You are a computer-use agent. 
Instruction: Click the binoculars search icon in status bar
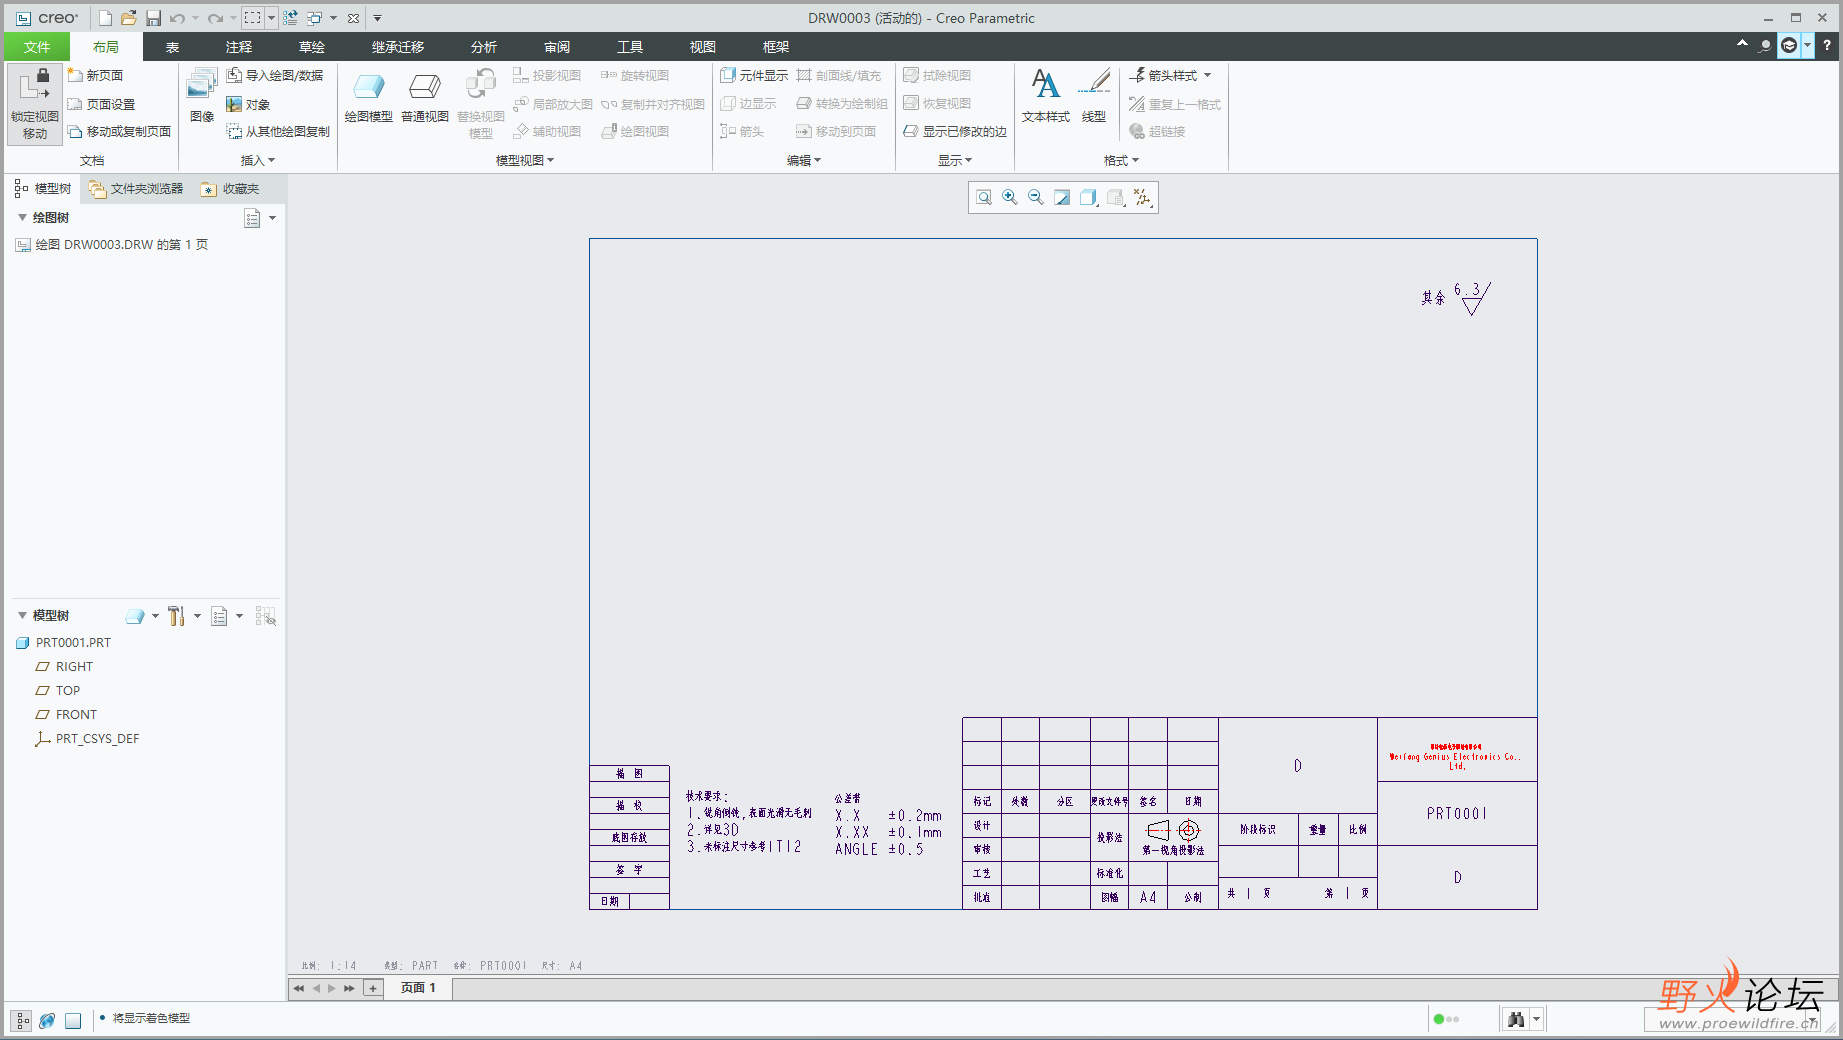1516,1019
